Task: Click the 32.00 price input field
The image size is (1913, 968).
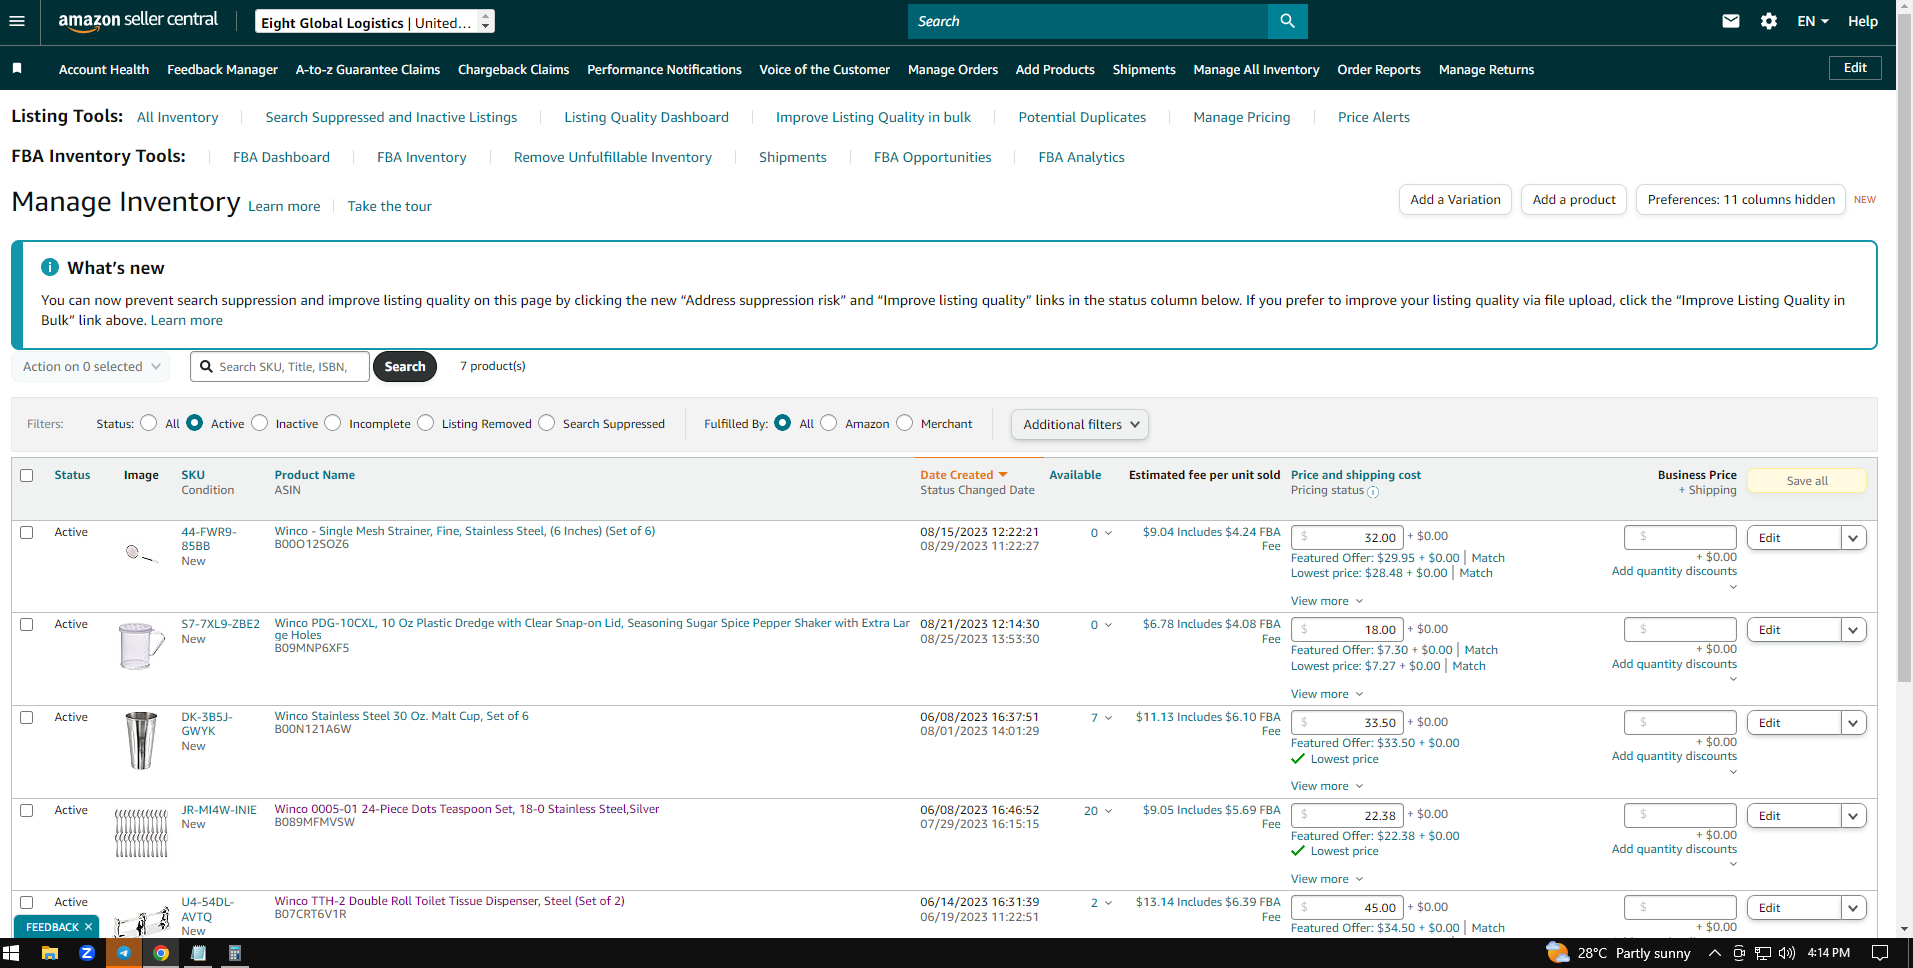Action: 1347,537
